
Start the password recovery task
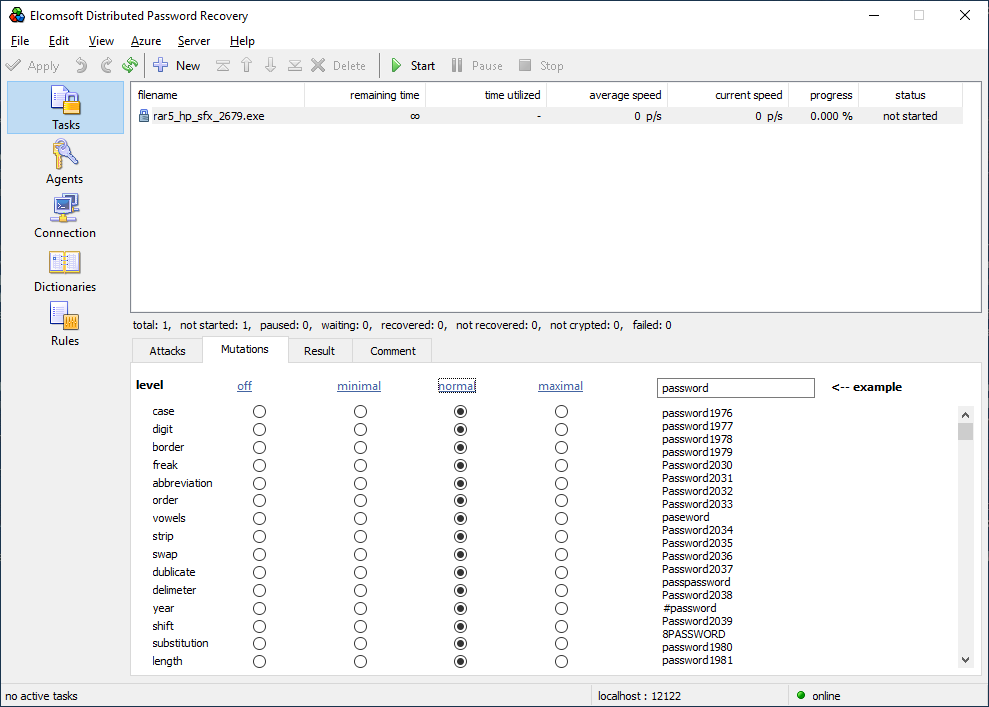pyautogui.click(x=413, y=66)
